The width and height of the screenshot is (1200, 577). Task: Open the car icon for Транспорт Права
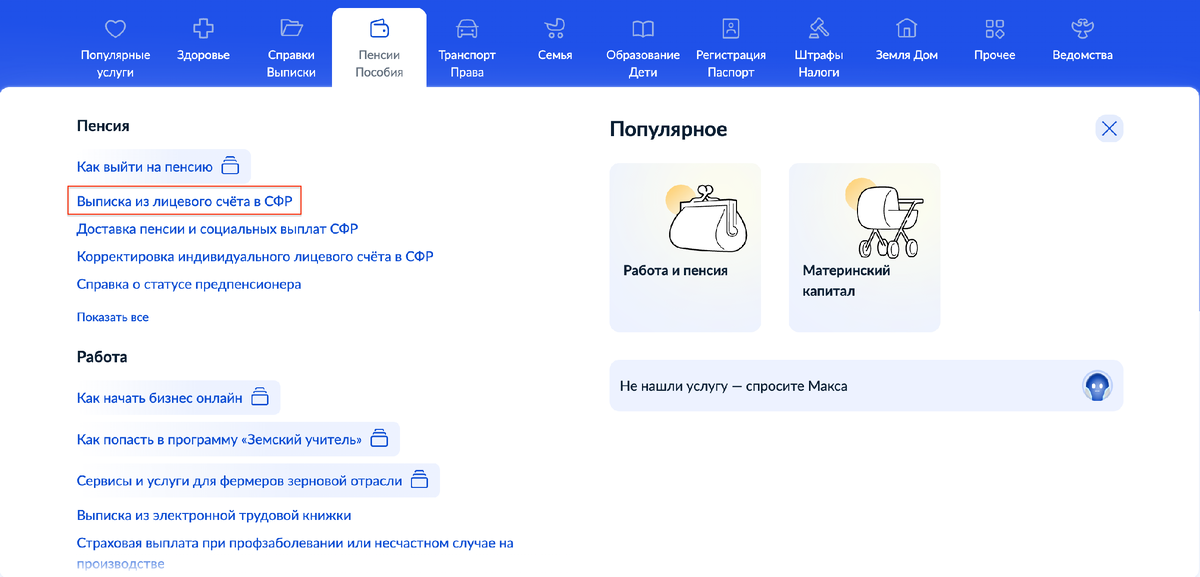click(x=467, y=29)
